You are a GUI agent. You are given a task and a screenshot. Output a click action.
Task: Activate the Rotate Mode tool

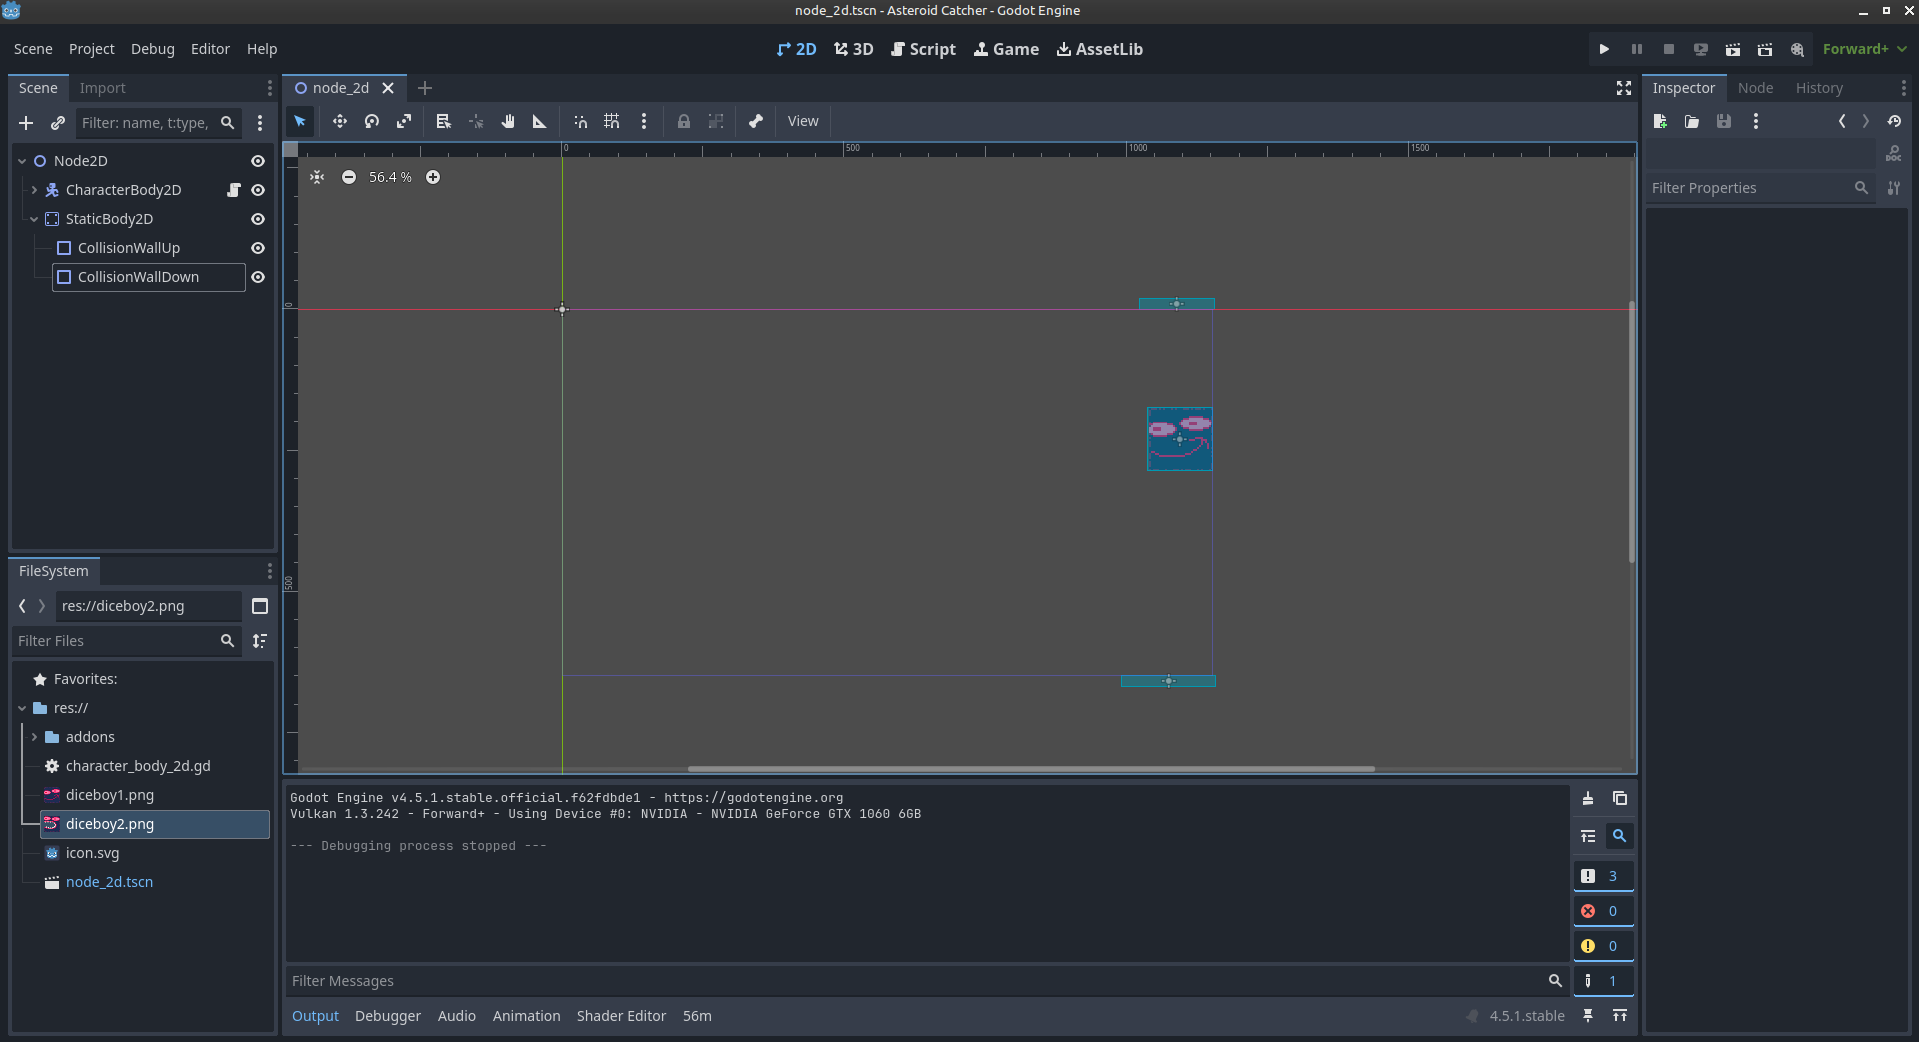pos(372,121)
